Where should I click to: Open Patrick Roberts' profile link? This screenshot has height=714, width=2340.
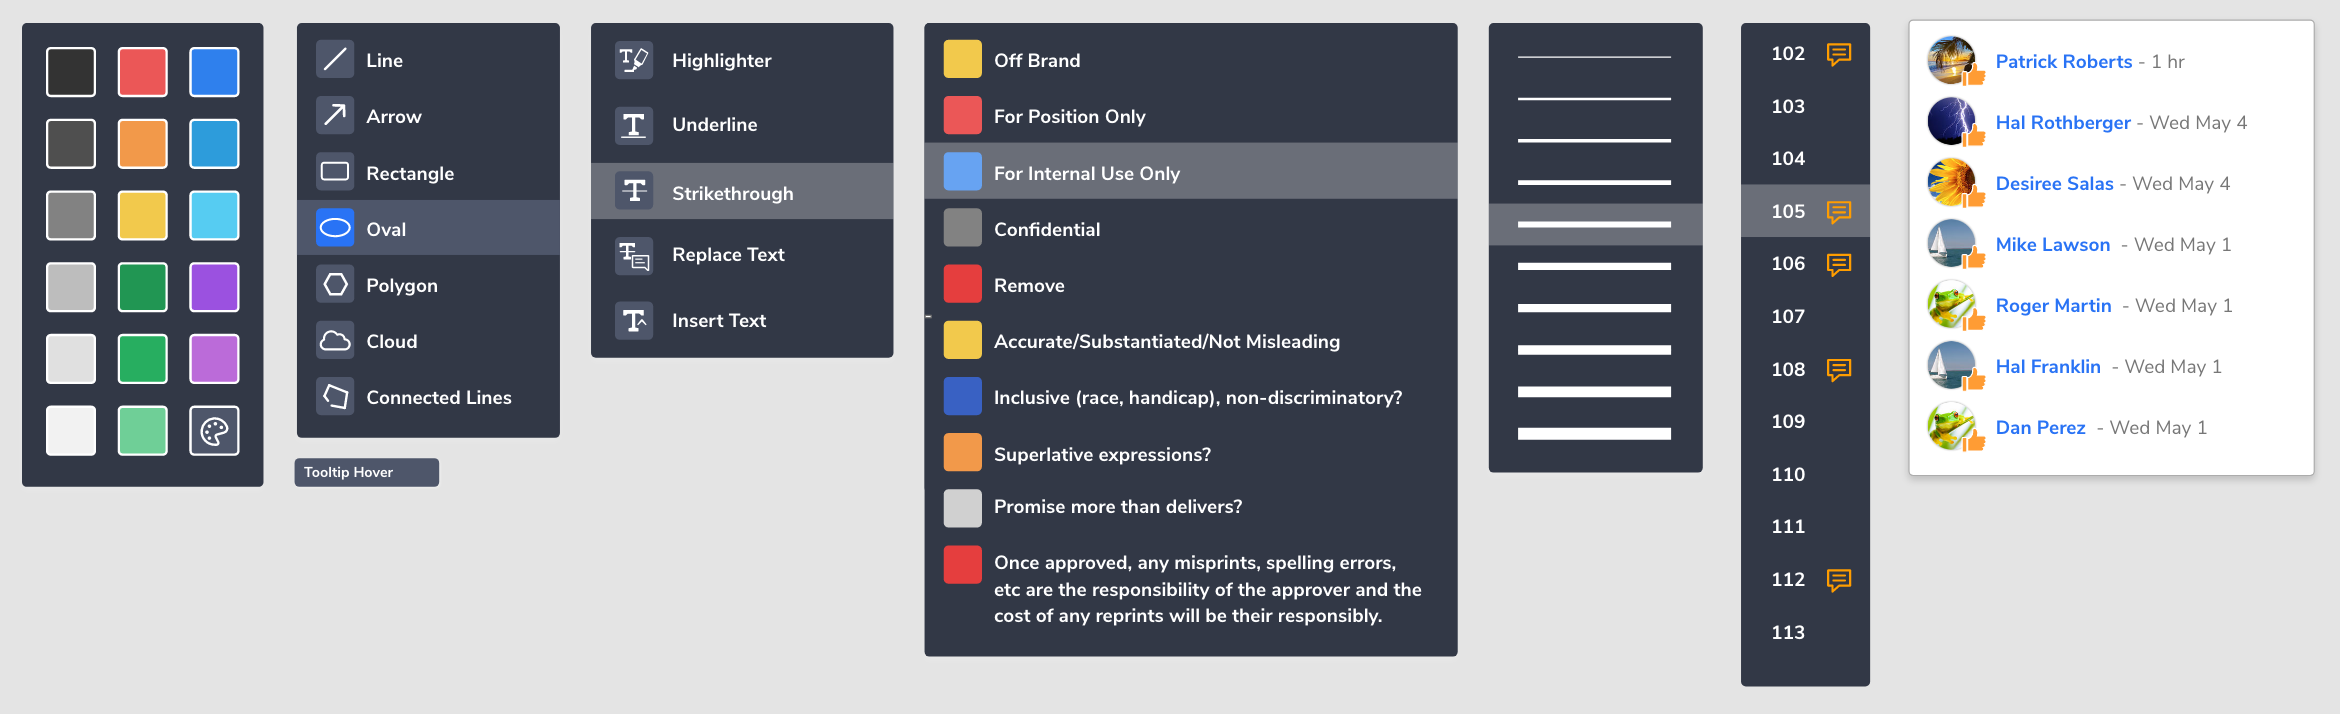(x=2063, y=61)
